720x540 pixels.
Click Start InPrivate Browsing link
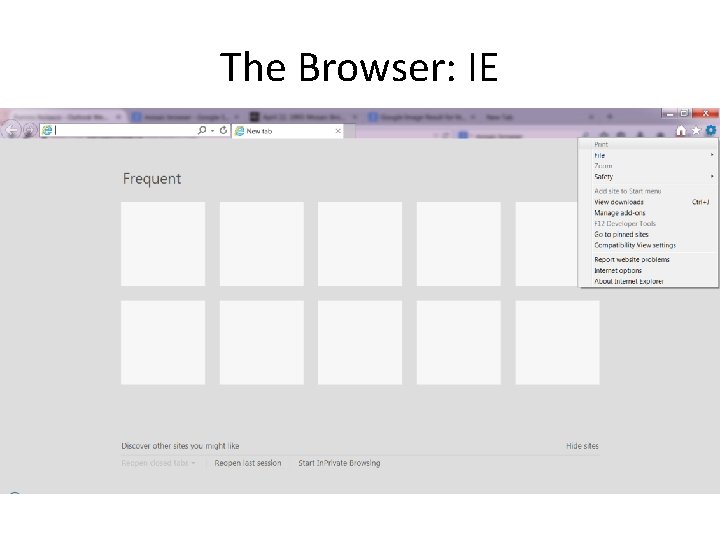point(339,463)
